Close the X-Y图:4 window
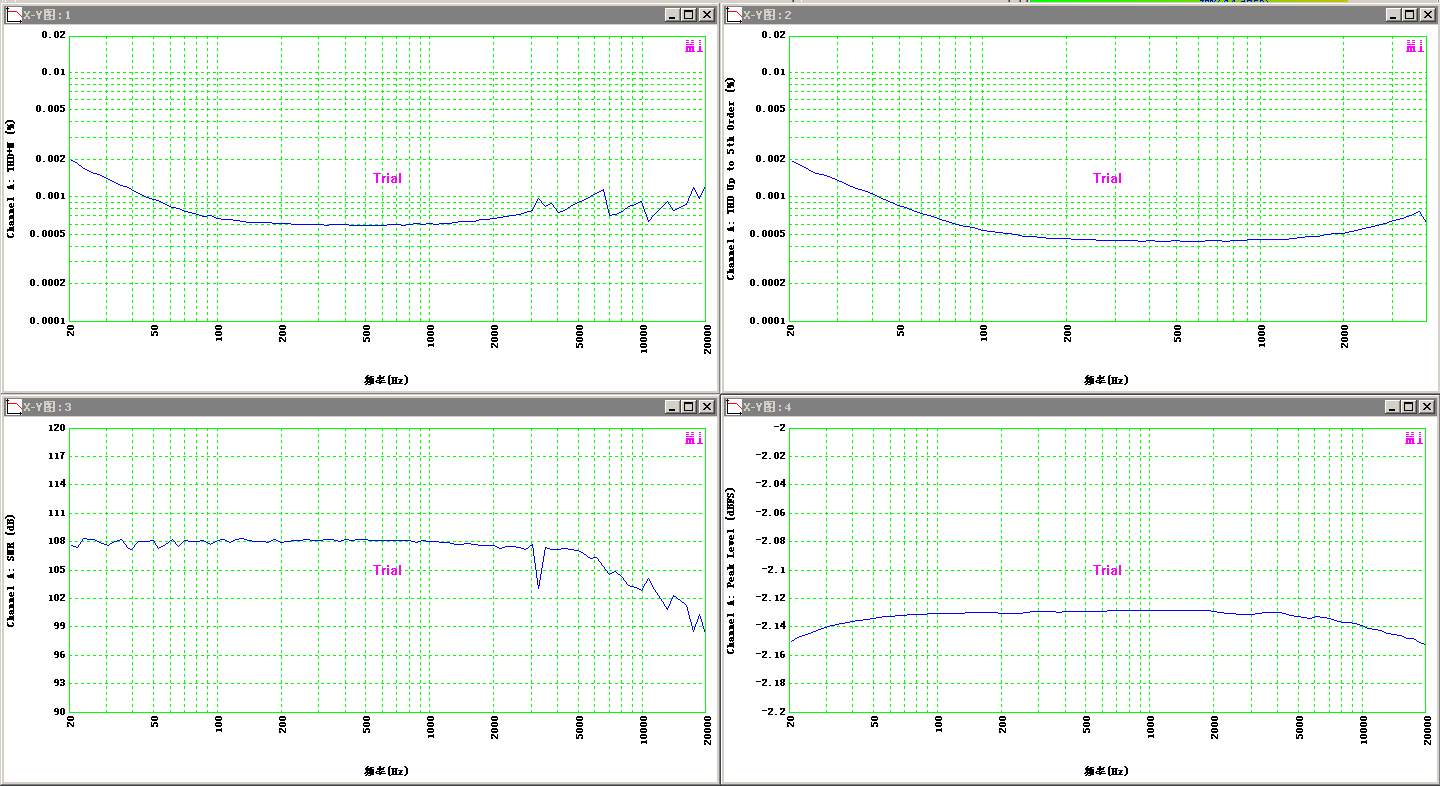Screen dimensions: 1440x786 point(1427,406)
